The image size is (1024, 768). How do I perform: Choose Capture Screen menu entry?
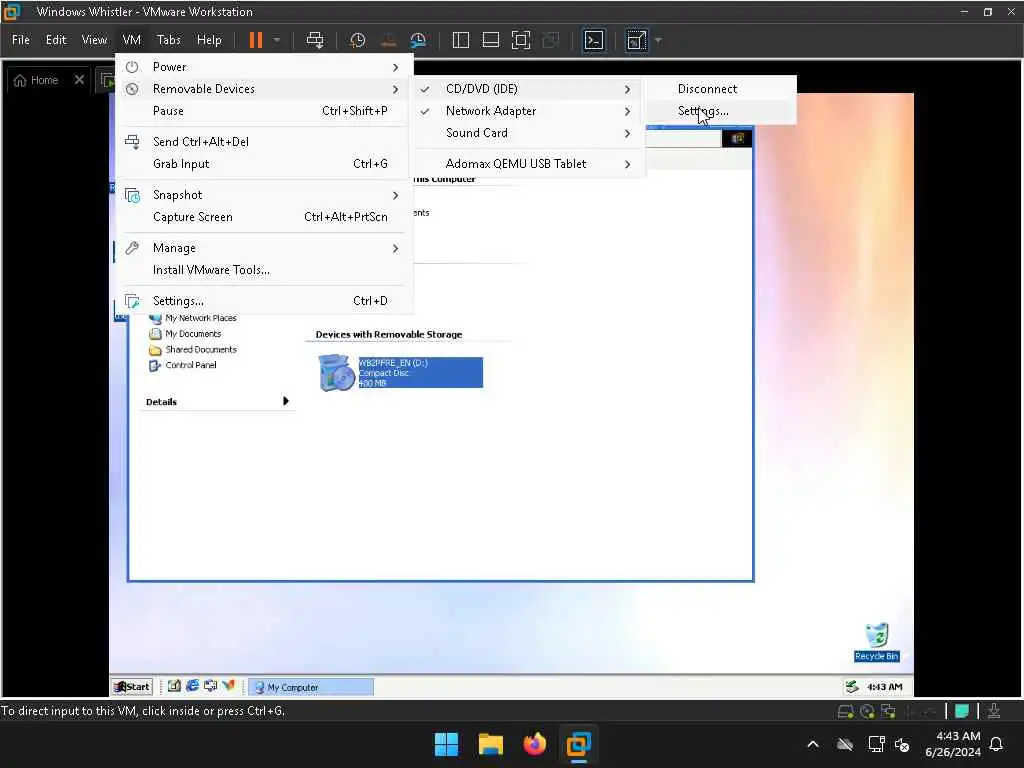point(264,217)
